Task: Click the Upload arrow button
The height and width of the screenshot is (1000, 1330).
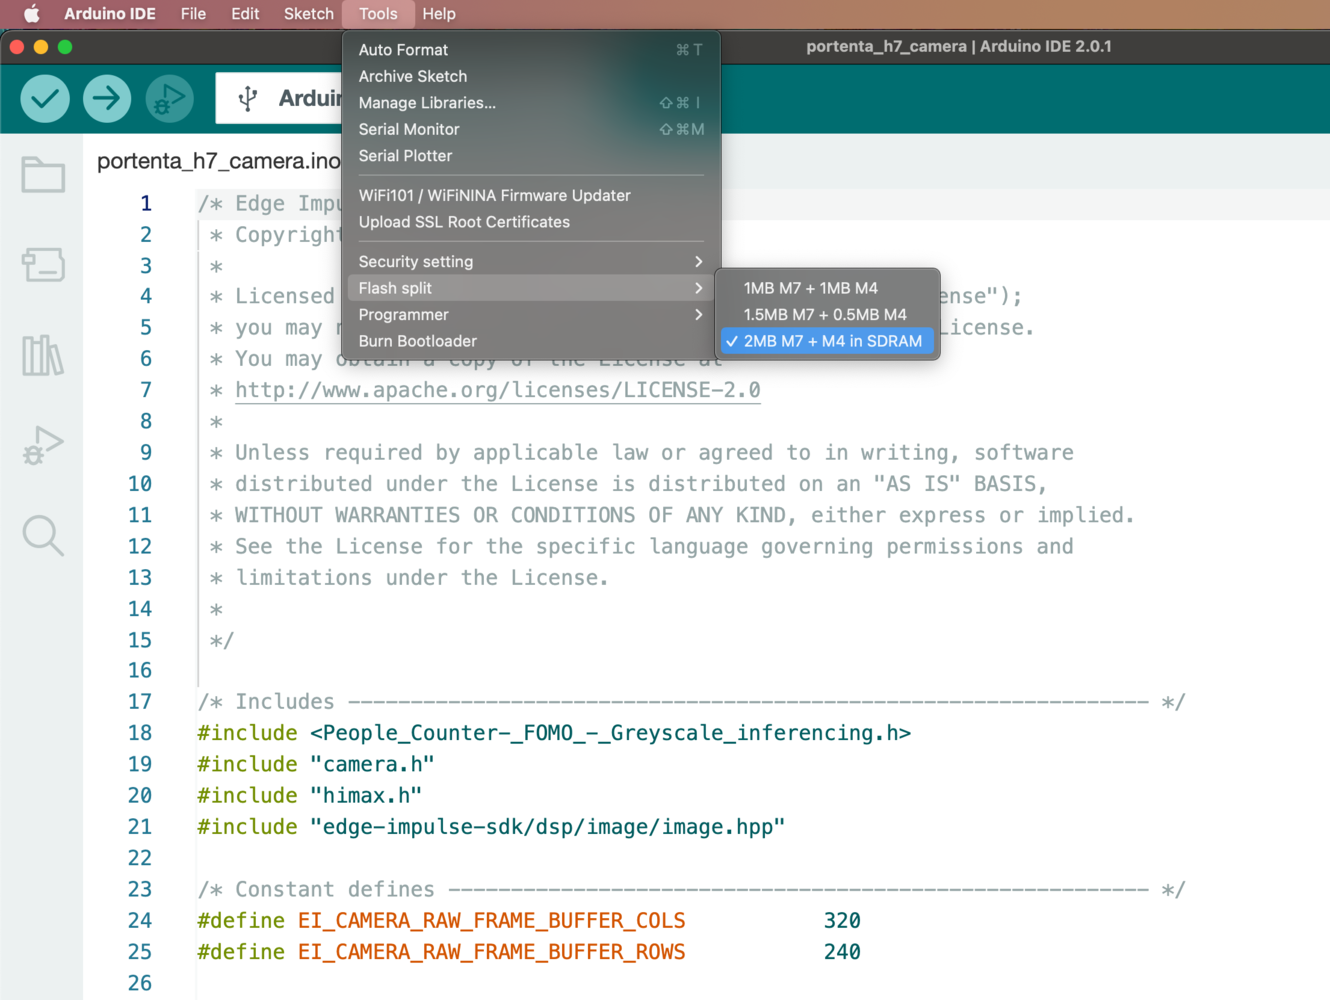Action: point(107,98)
